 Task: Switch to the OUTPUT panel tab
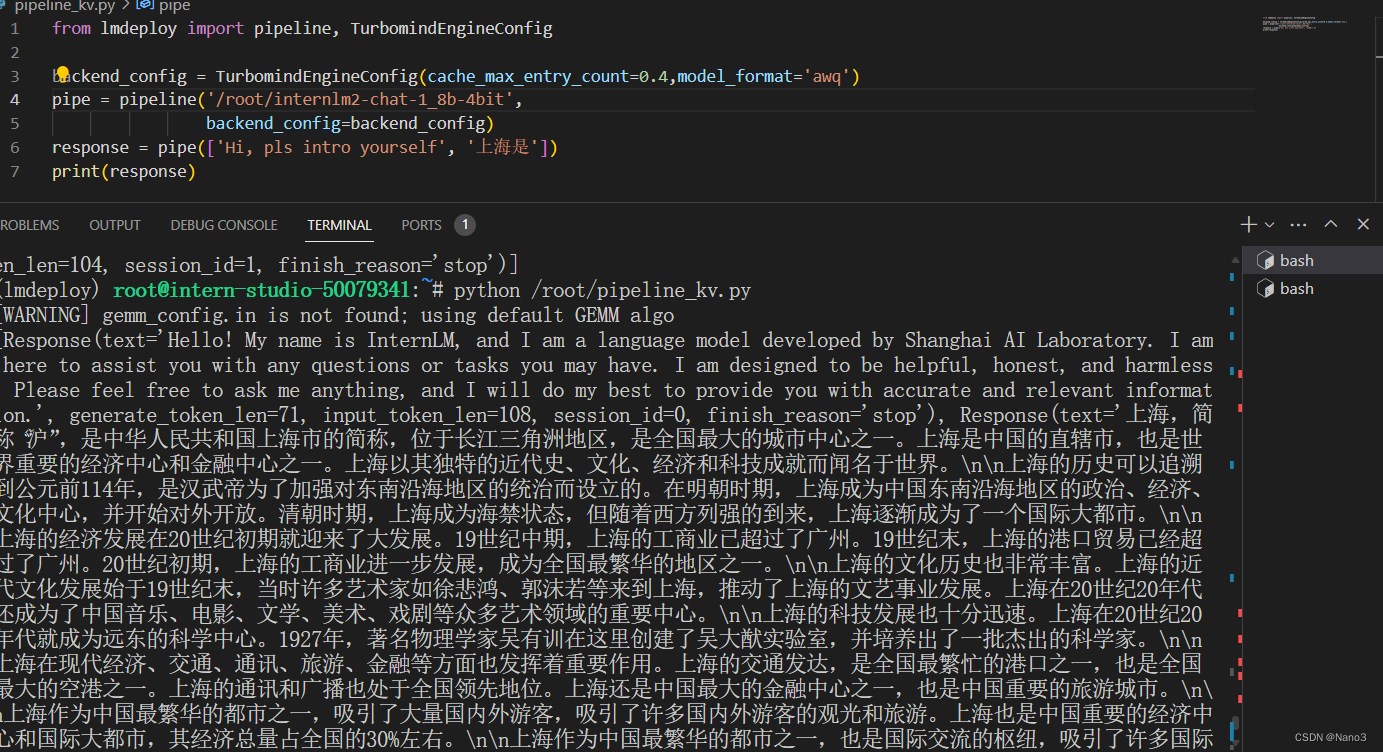(x=115, y=225)
